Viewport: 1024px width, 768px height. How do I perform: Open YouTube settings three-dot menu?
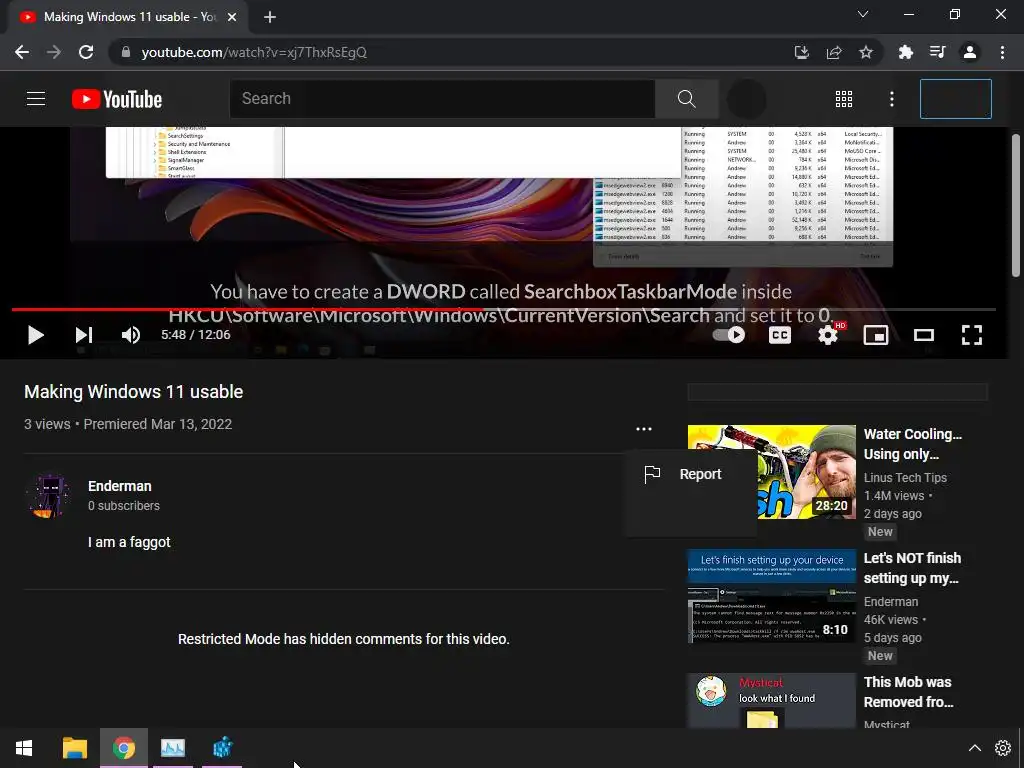click(x=891, y=99)
